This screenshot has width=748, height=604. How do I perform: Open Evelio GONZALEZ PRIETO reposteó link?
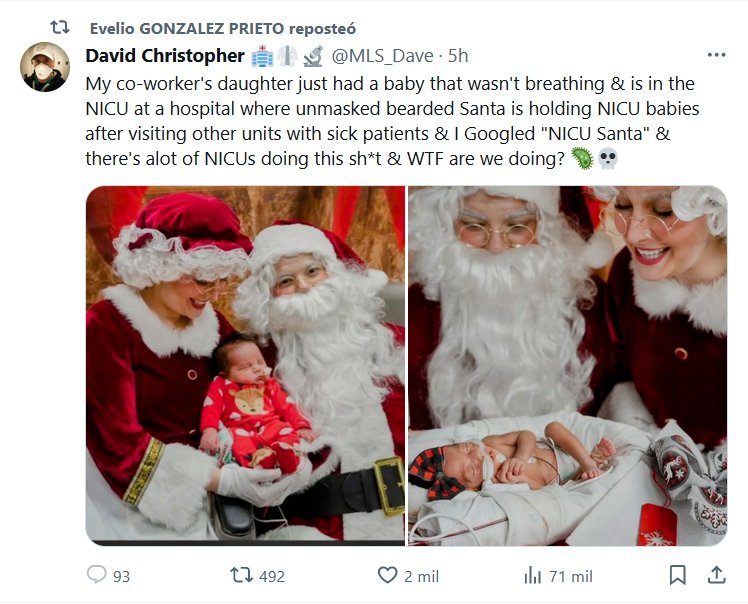pos(222,28)
